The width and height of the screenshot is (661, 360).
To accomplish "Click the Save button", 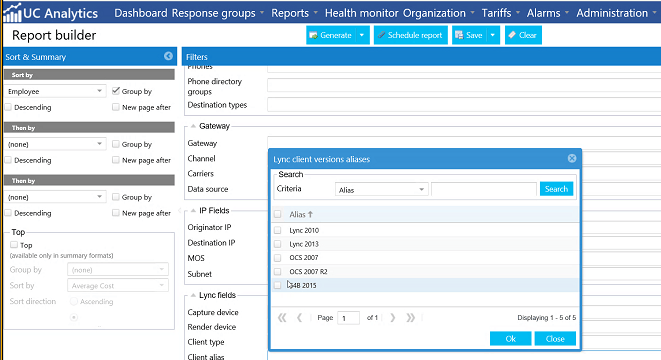I will [x=469, y=35].
